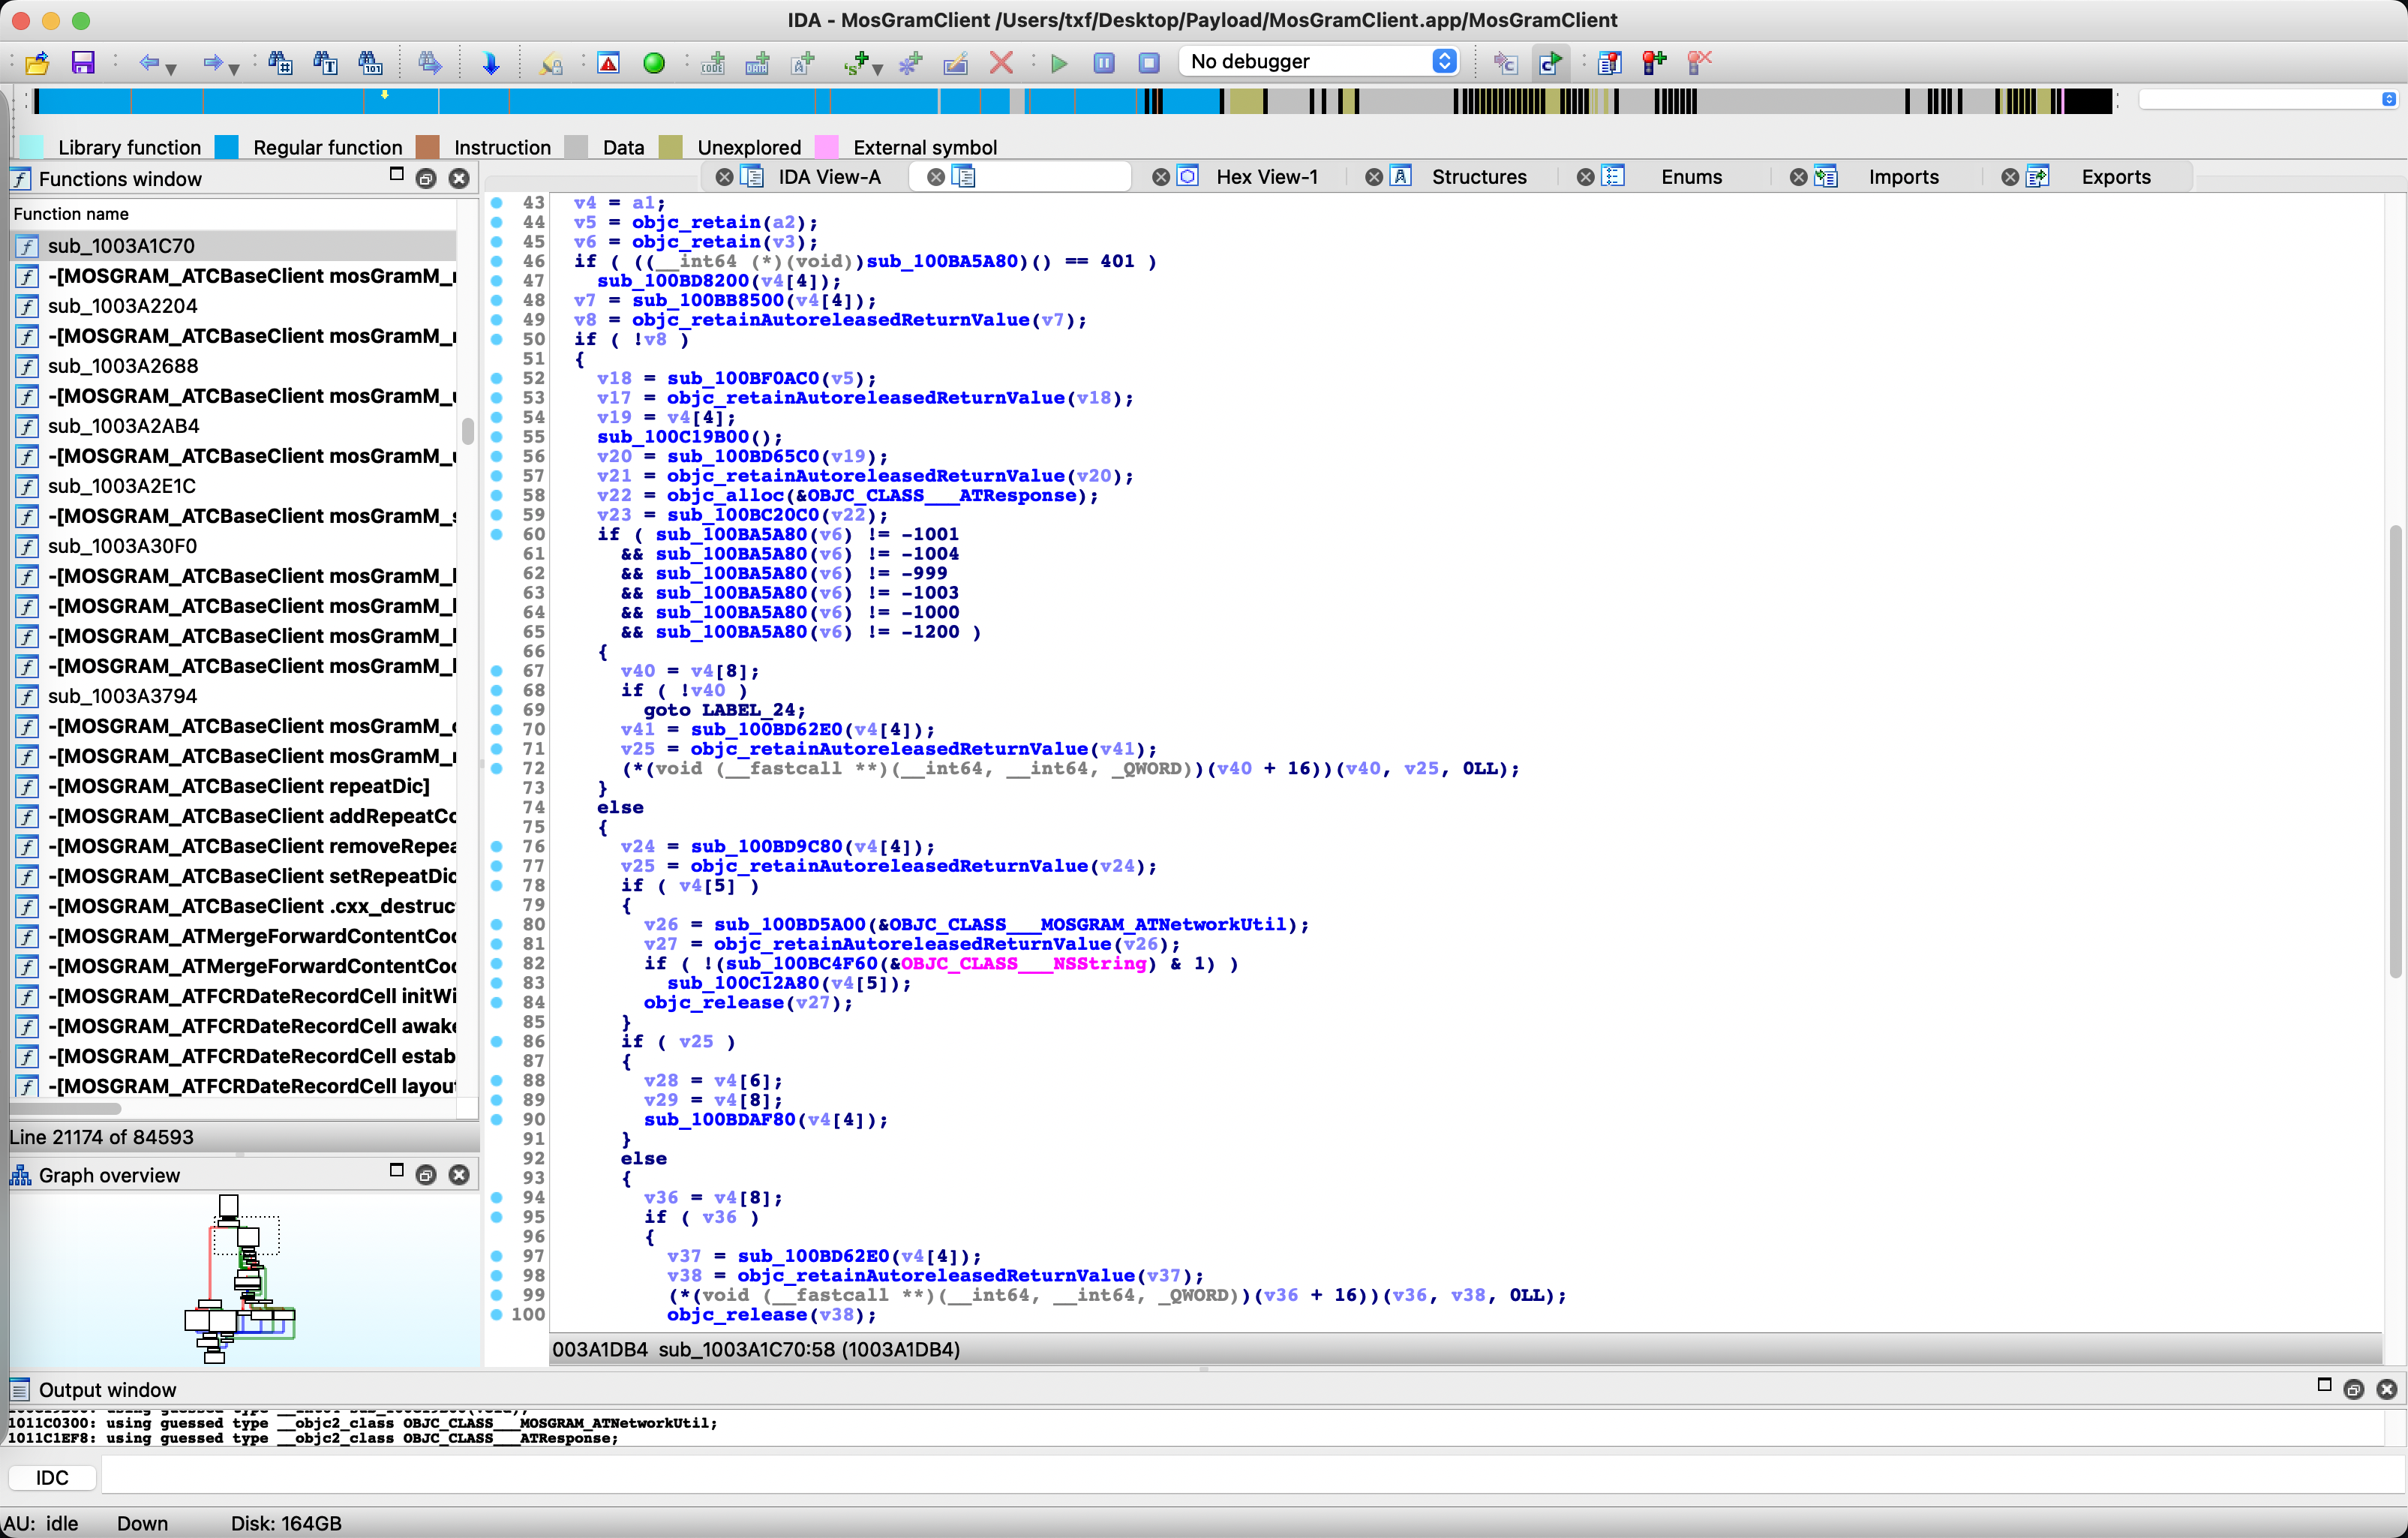Search for an immediate value with binoculars hash icon
Viewport: 2408px width, 1538px height.
click(x=280, y=63)
